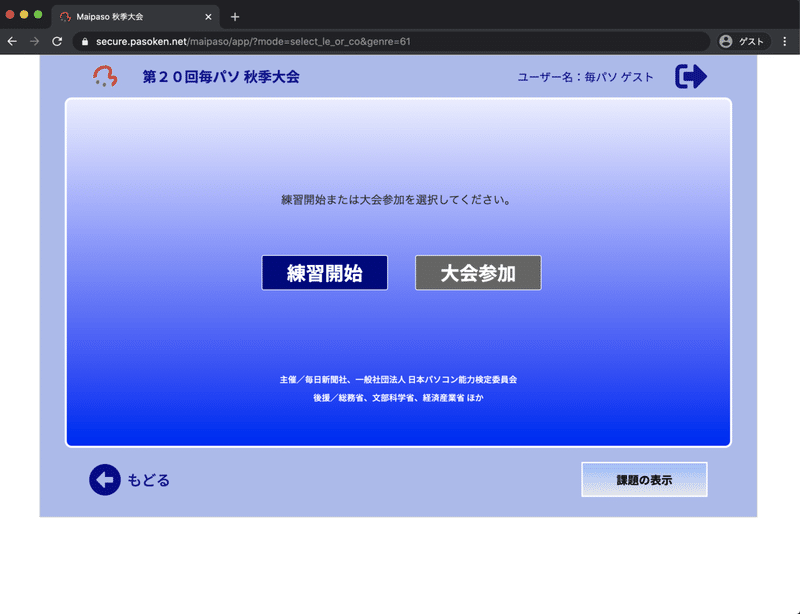Click the logout arrow icon
The width and height of the screenshot is (800, 614).
pos(690,77)
